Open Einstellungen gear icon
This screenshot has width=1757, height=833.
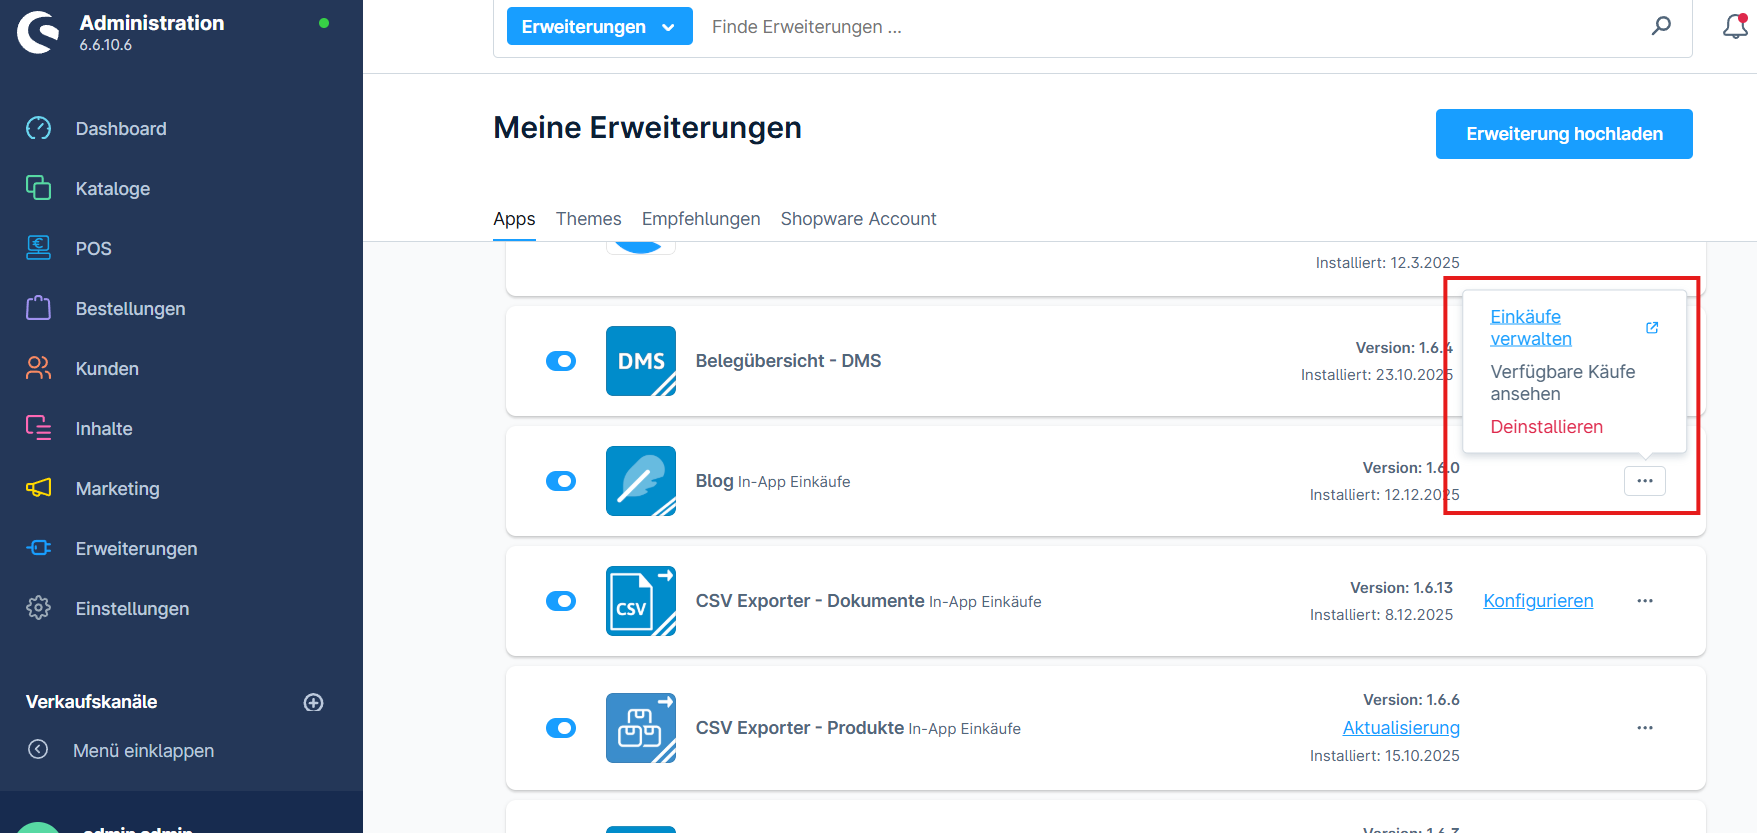pos(39,608)
